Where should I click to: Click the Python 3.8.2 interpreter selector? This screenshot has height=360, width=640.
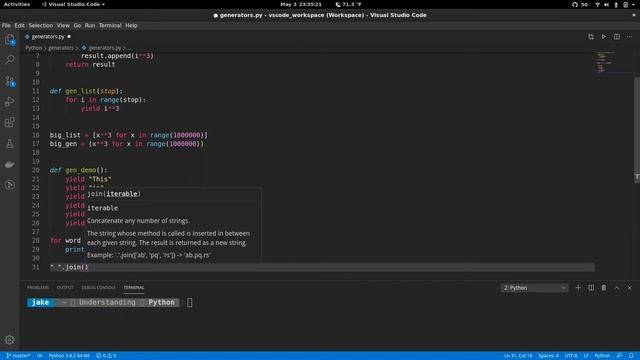point(69,356)
